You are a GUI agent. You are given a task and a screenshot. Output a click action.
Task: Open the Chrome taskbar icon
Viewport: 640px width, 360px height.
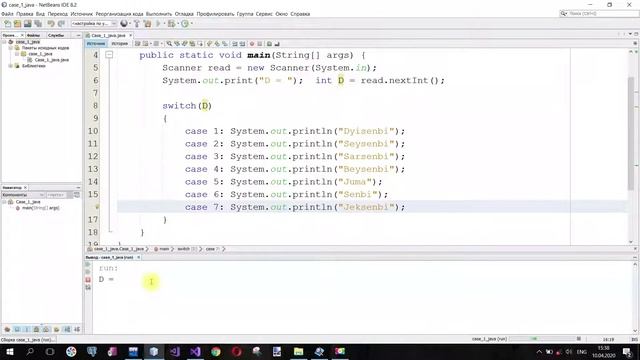(216, 351)
